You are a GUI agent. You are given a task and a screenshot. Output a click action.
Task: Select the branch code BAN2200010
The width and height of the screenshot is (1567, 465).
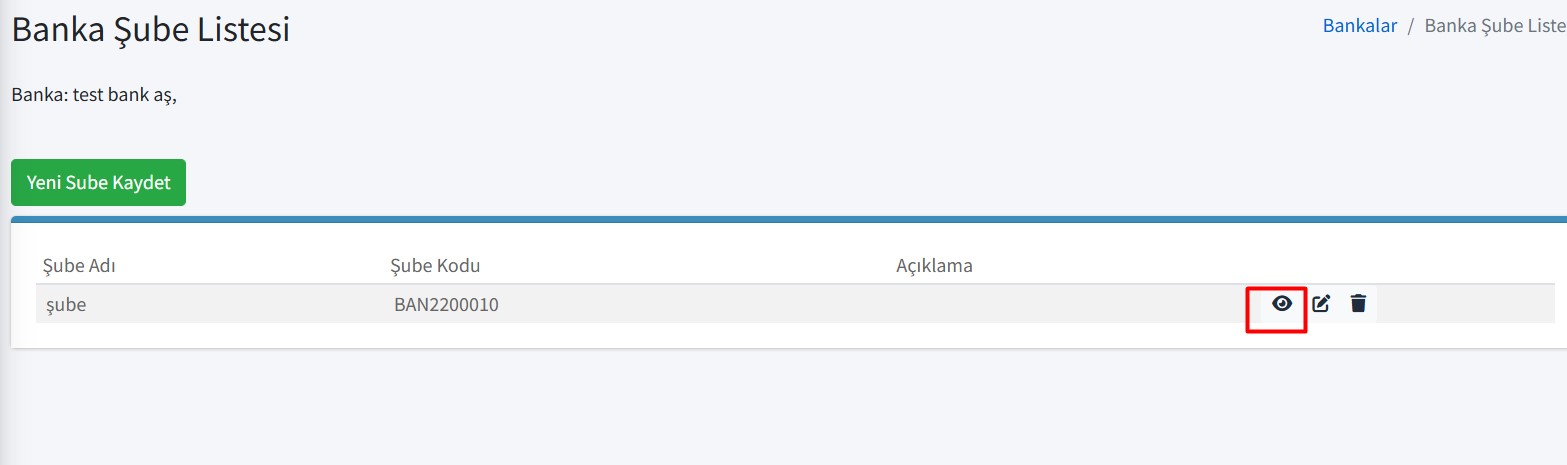tap(446, 305)
